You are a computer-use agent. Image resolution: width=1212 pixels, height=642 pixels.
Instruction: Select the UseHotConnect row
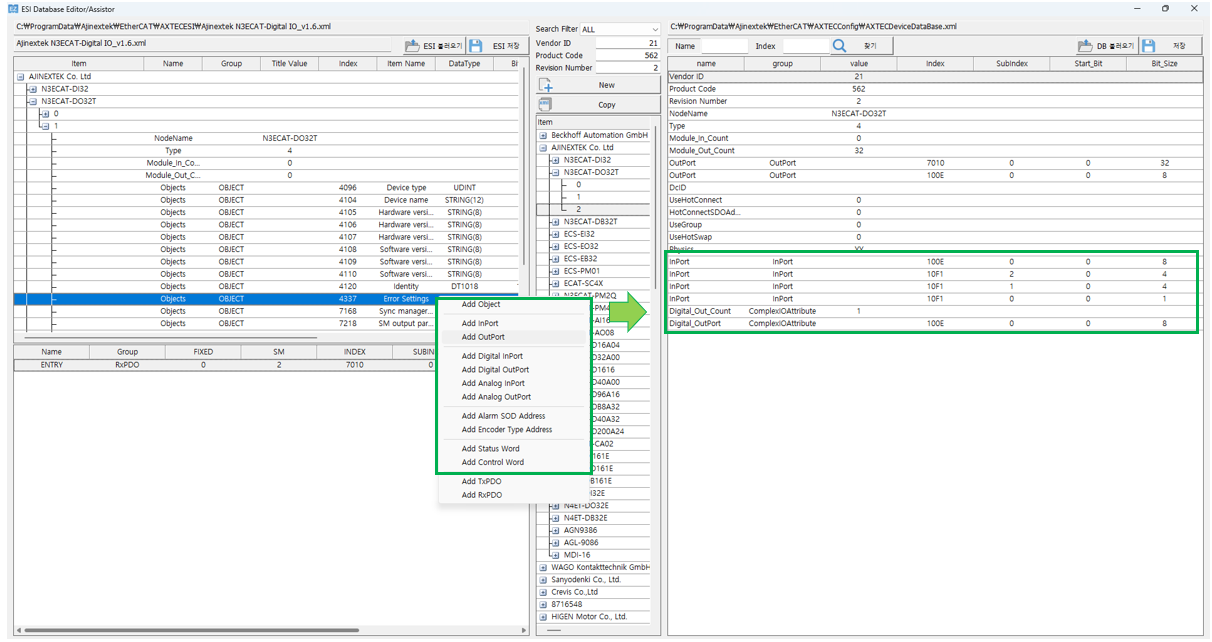(x=935, y=200)
